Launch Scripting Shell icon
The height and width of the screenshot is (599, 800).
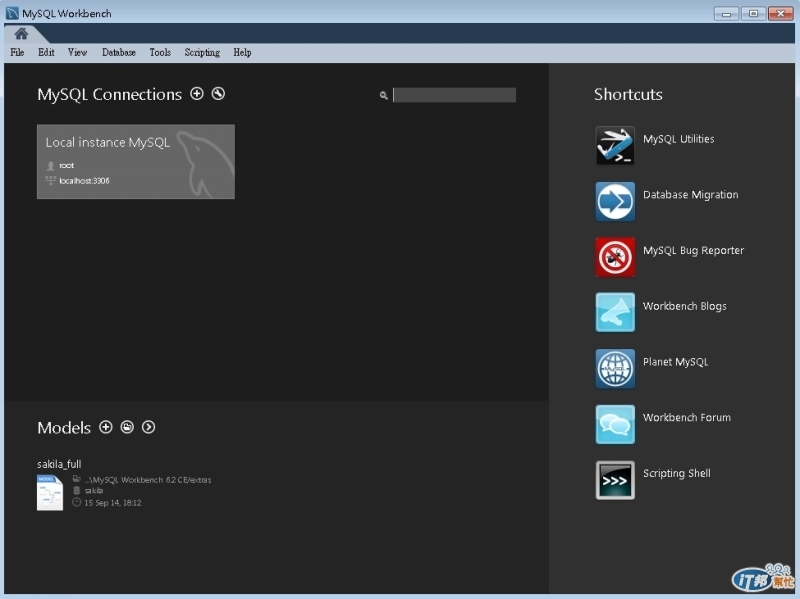tap(615, 480)
